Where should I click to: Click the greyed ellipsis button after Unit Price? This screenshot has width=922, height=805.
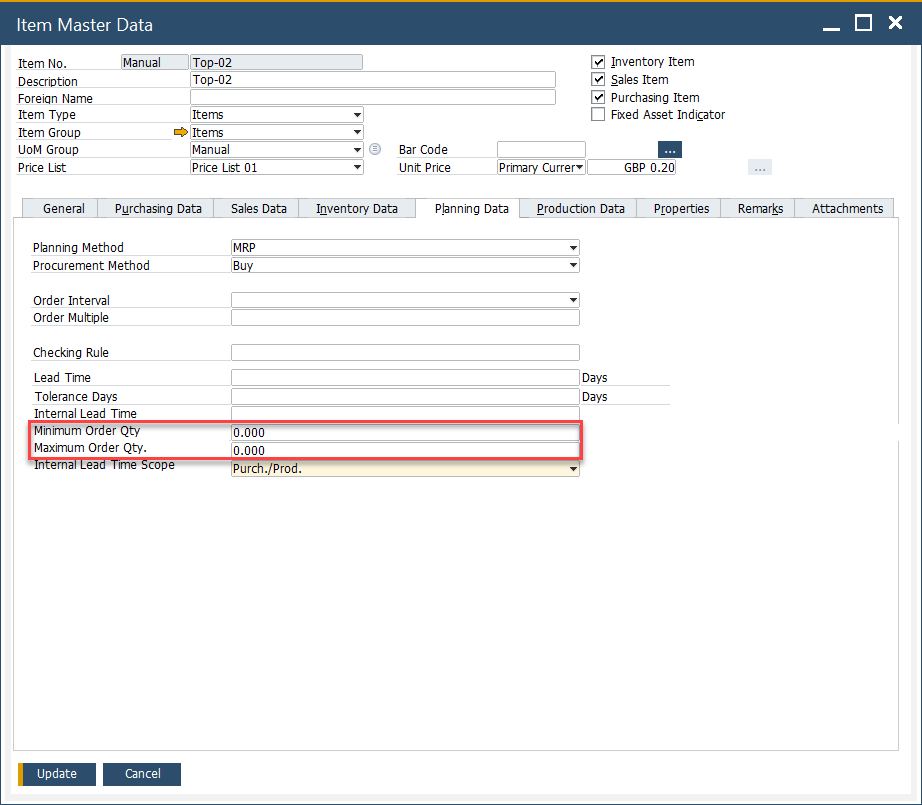click(x=759, y=168)
